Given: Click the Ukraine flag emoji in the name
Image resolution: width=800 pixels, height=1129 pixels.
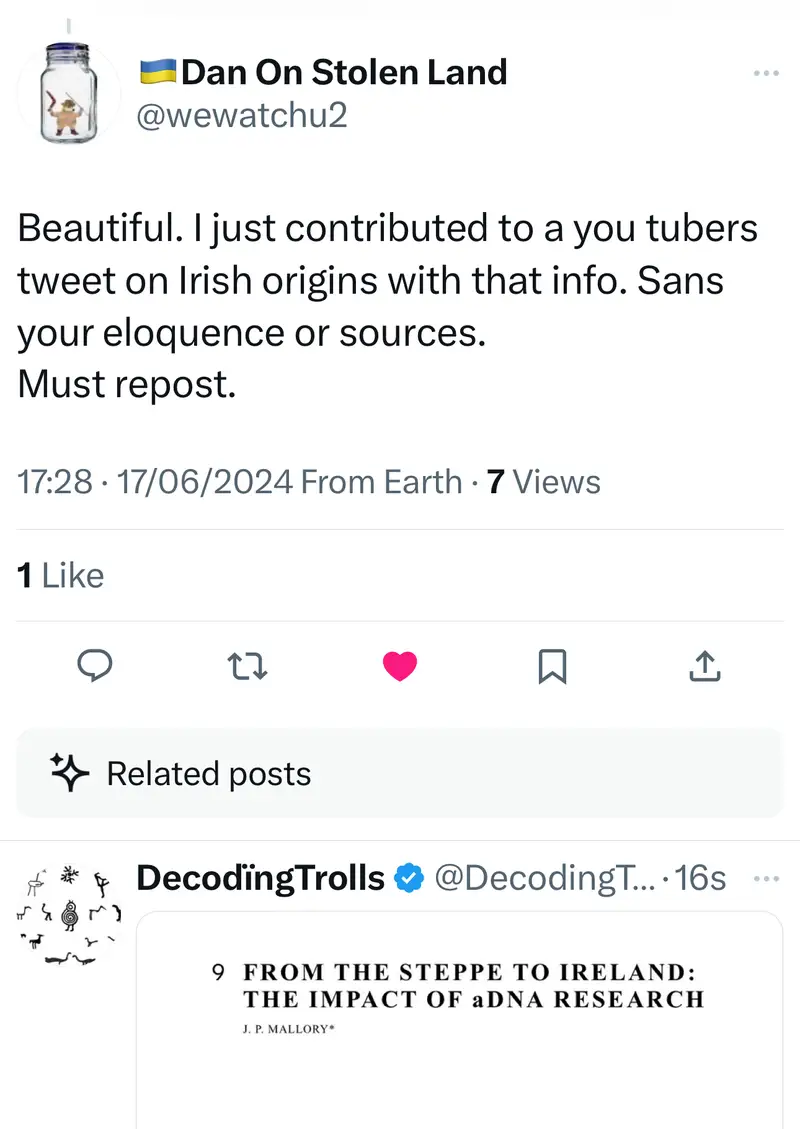Looking at the screenshot, I should pyautogui.click(x=158, y=72).
